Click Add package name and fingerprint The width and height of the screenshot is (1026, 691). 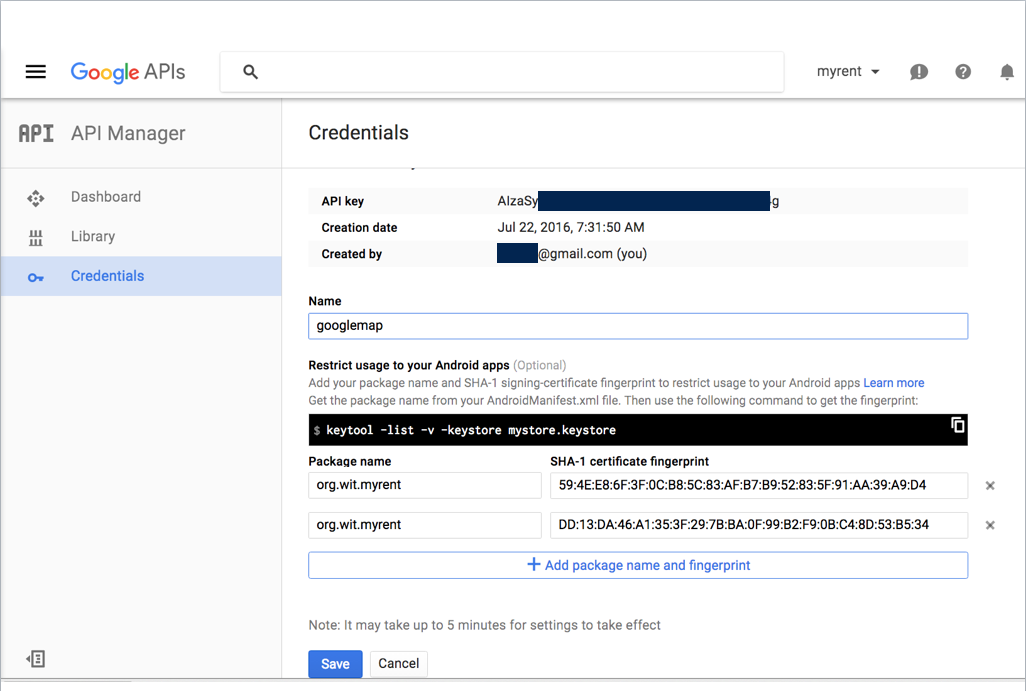[x=638, y=565]
